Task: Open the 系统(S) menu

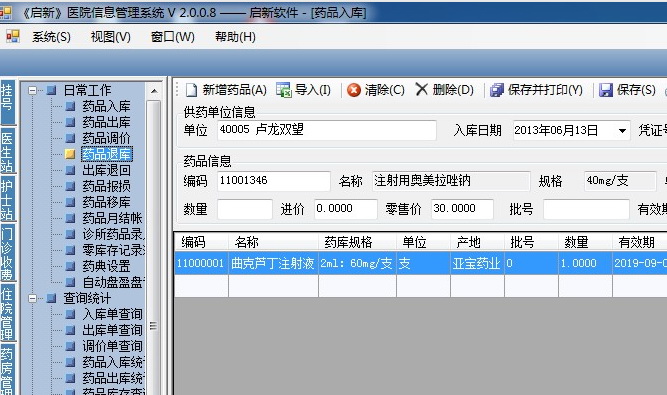Action: coord(51,37)
